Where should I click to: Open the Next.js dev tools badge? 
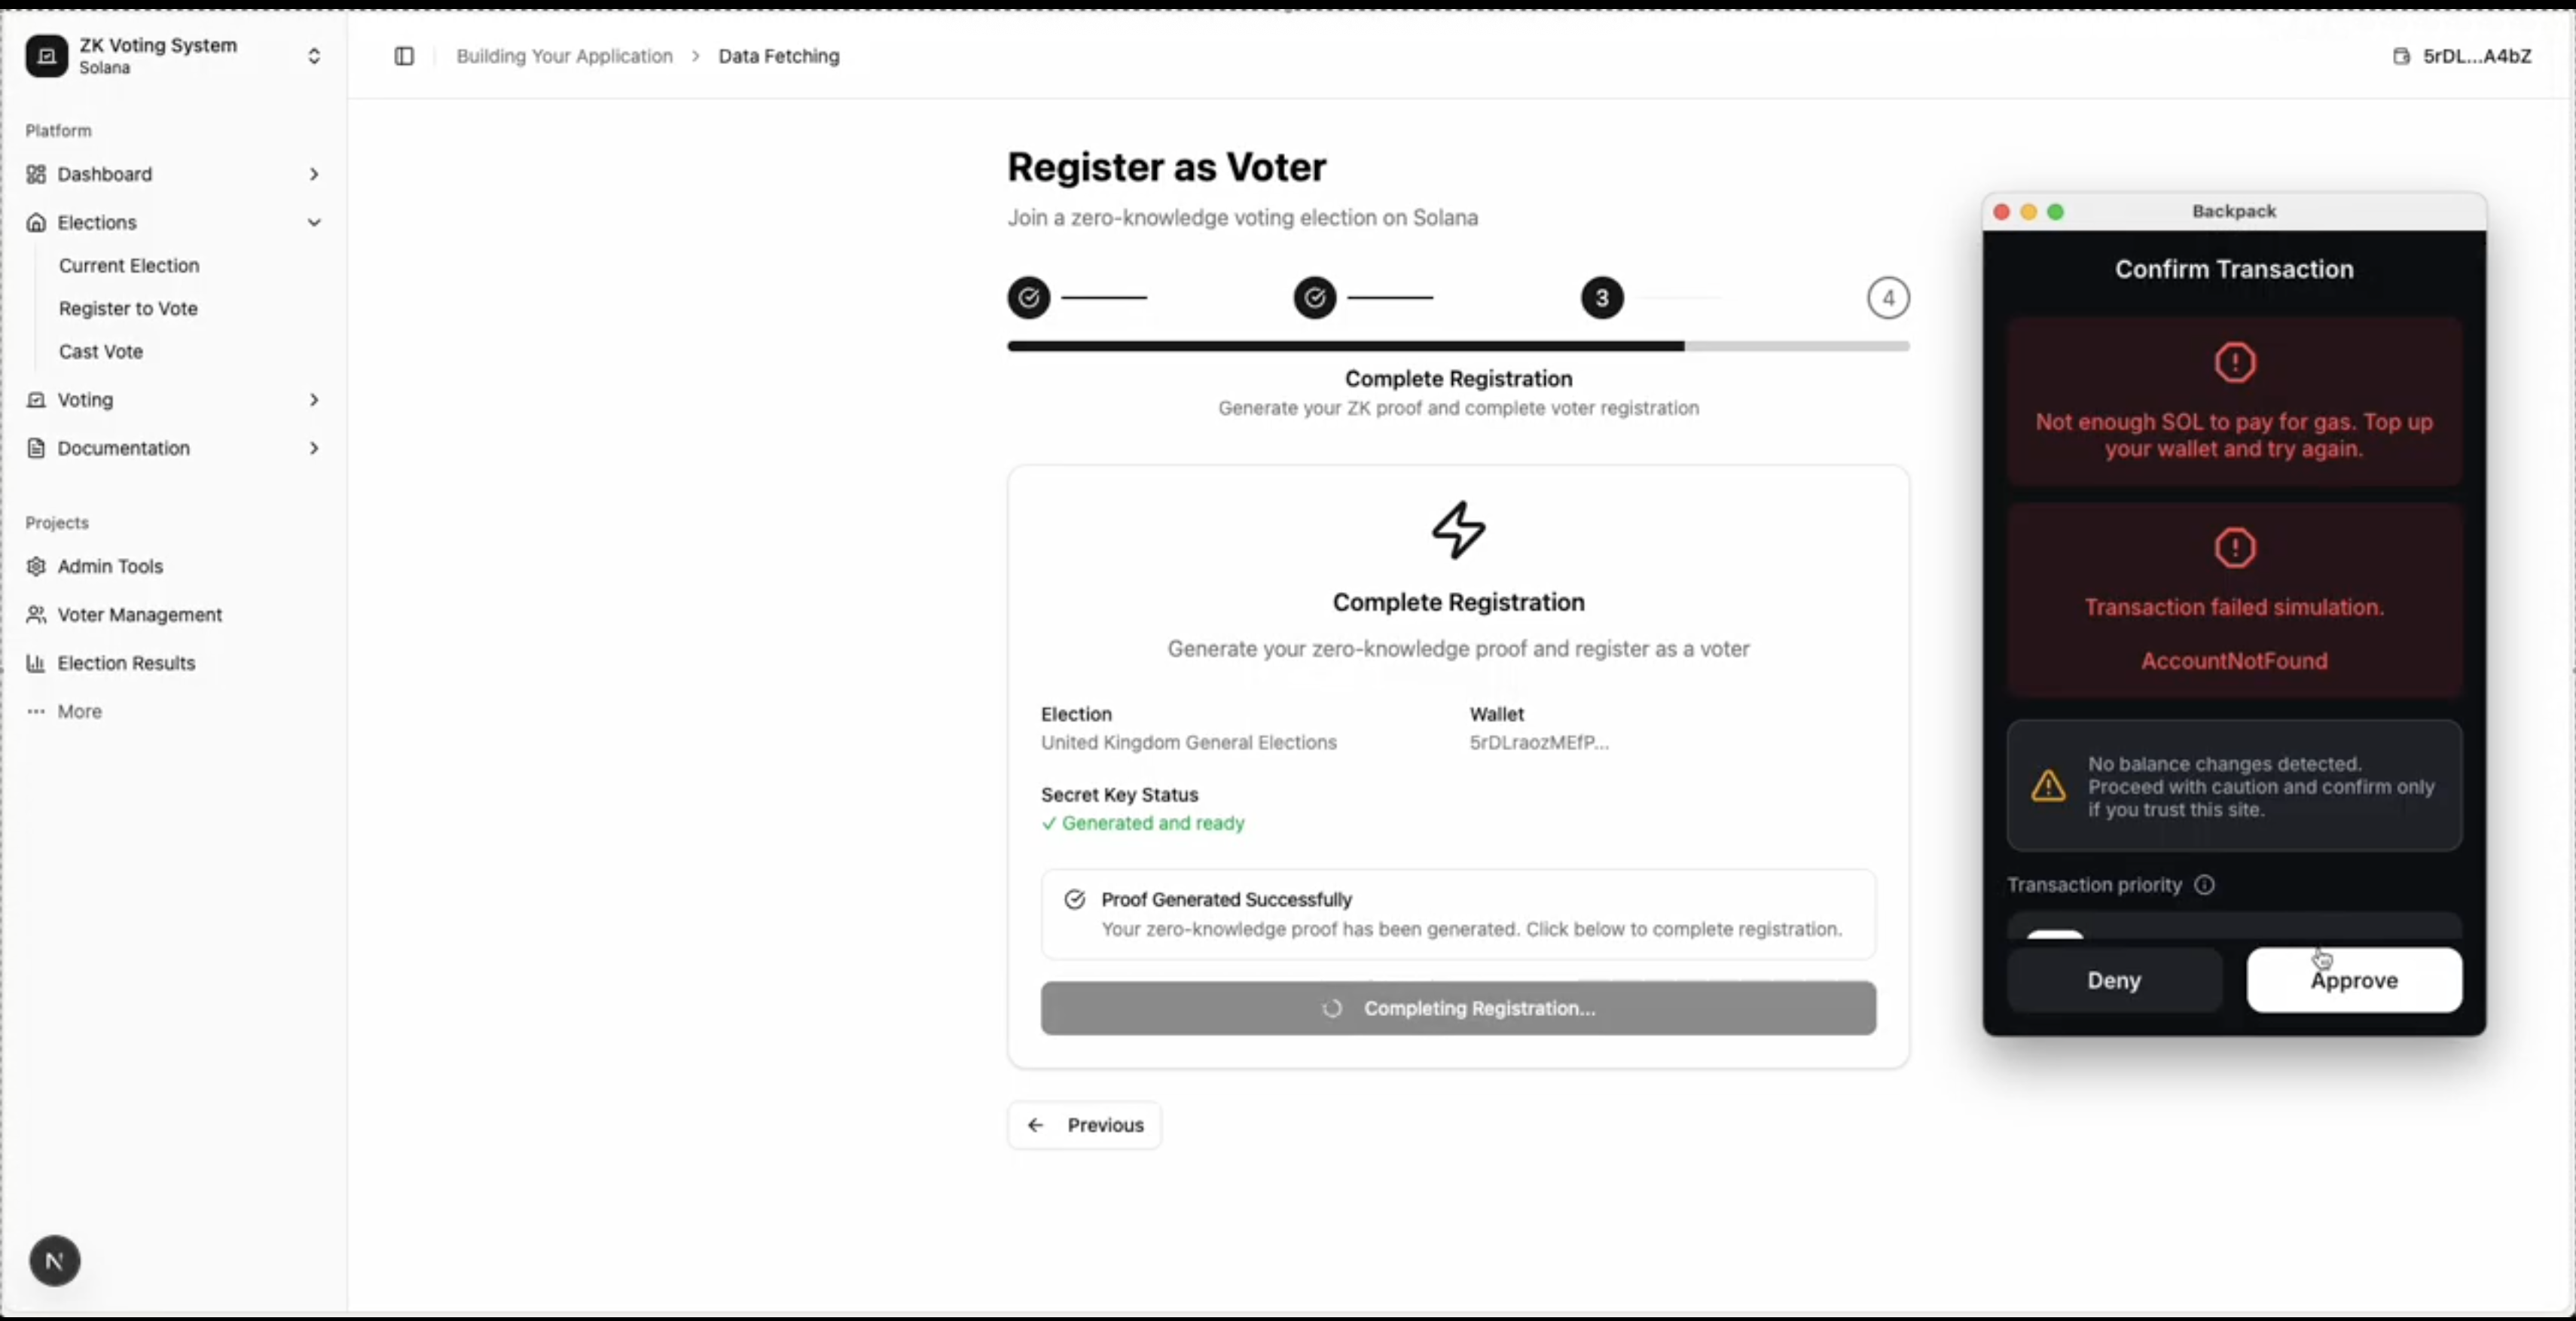55,1261
